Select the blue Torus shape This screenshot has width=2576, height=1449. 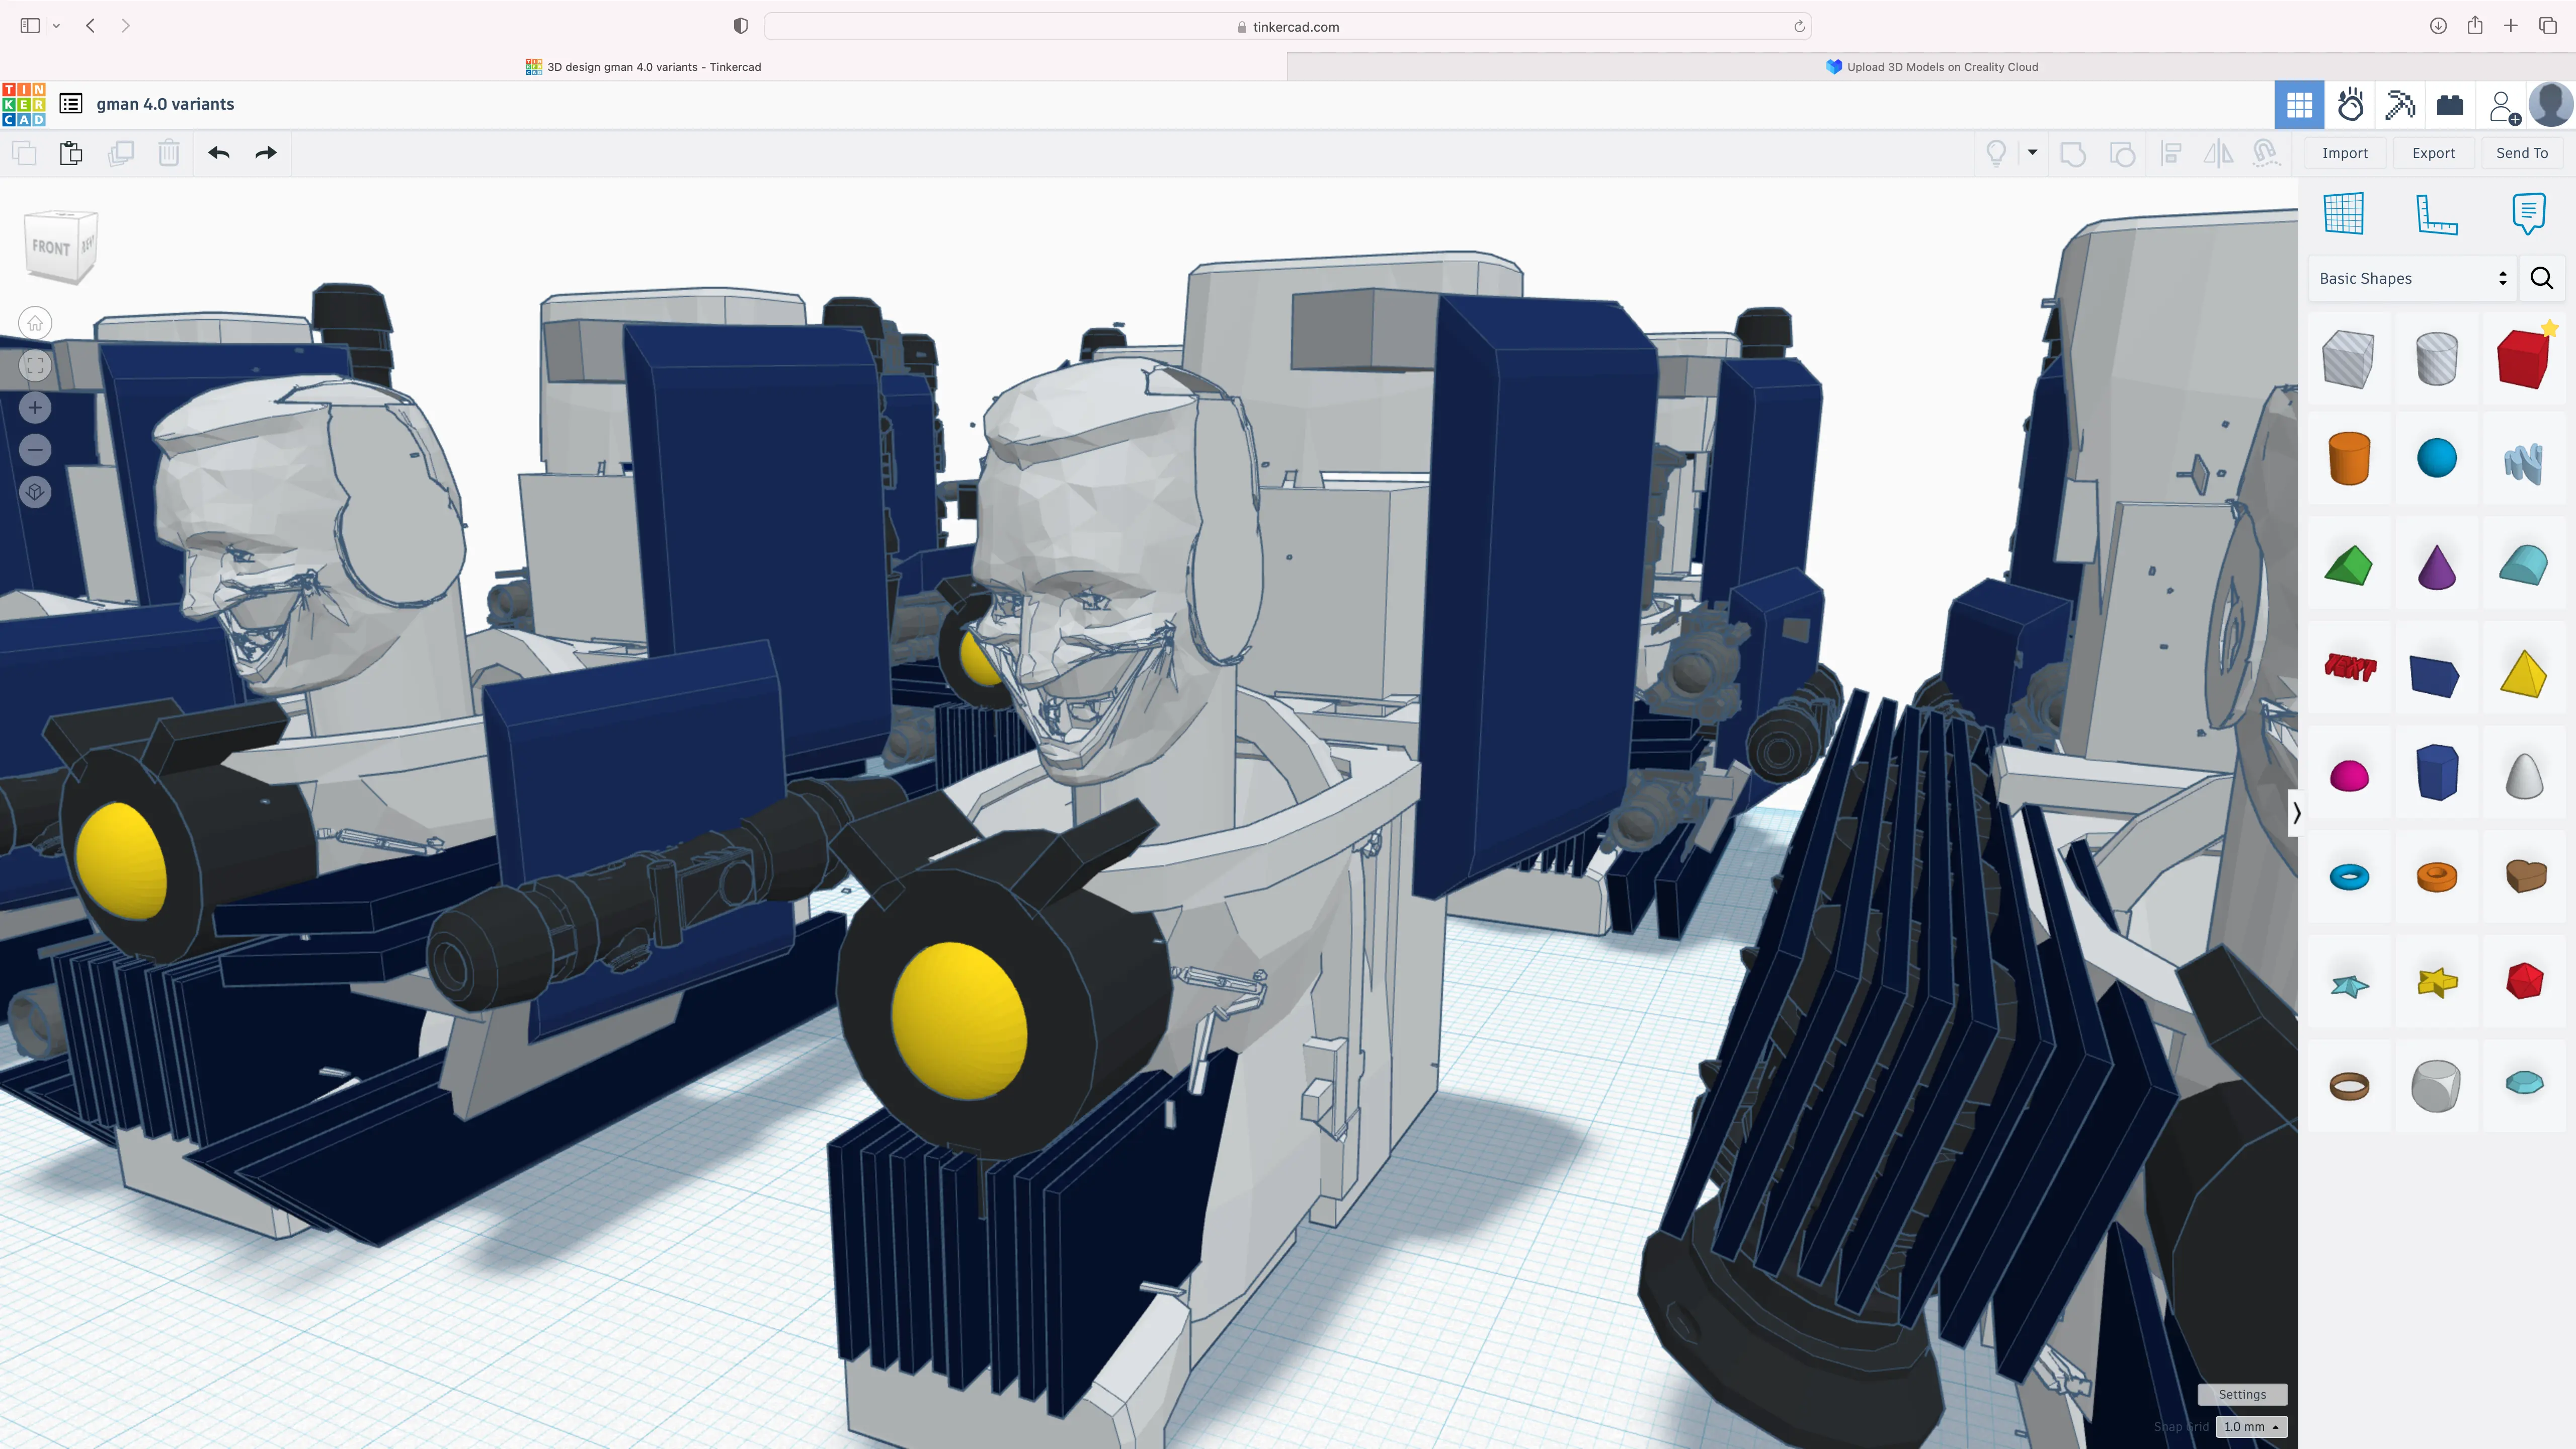pyautogui.click(x=2349, y=877)
